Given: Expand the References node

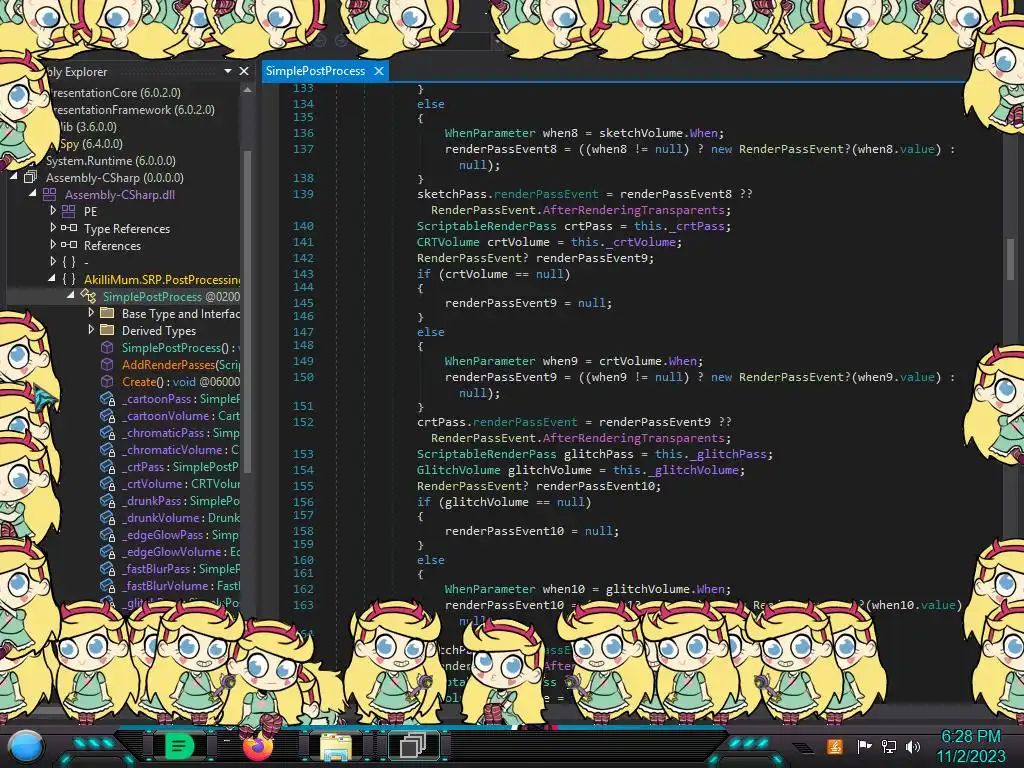Looking at the screenshot, I should pos(53,245).
